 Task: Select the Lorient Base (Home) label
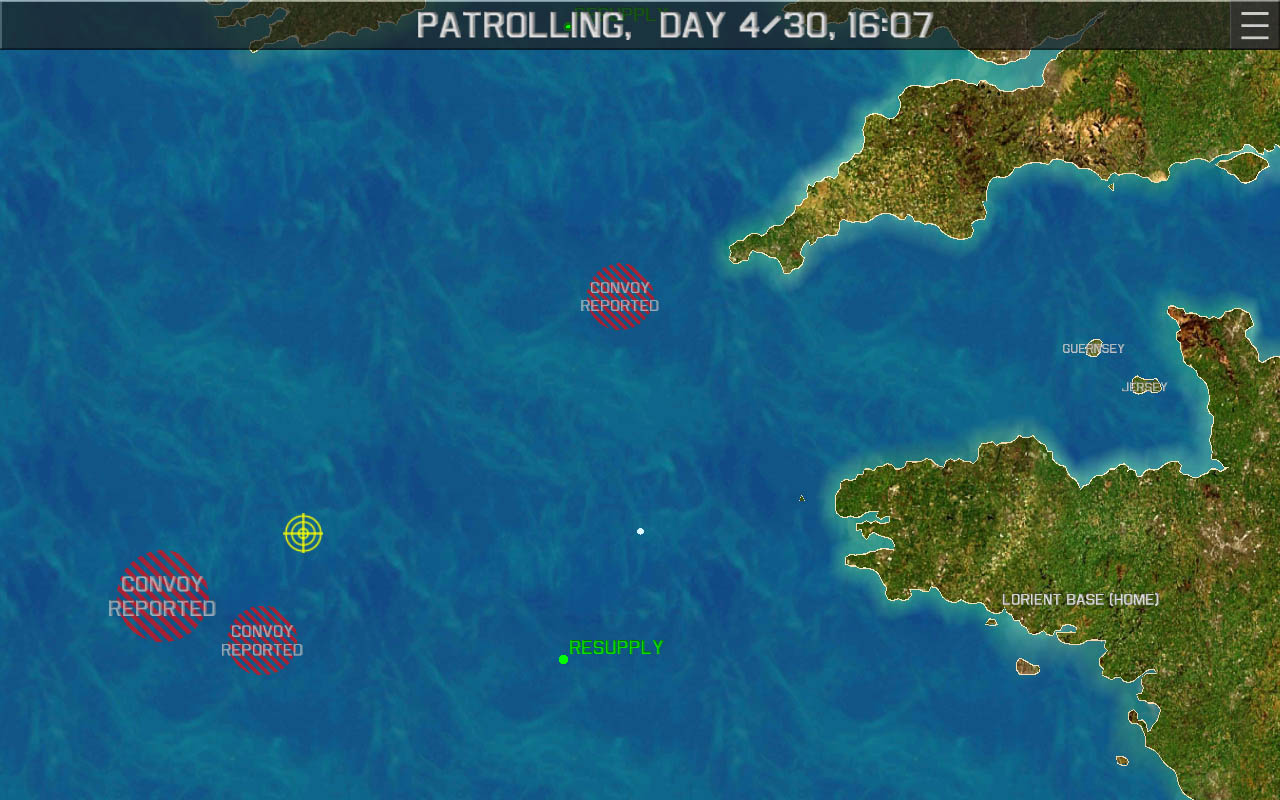[1080, 600]
